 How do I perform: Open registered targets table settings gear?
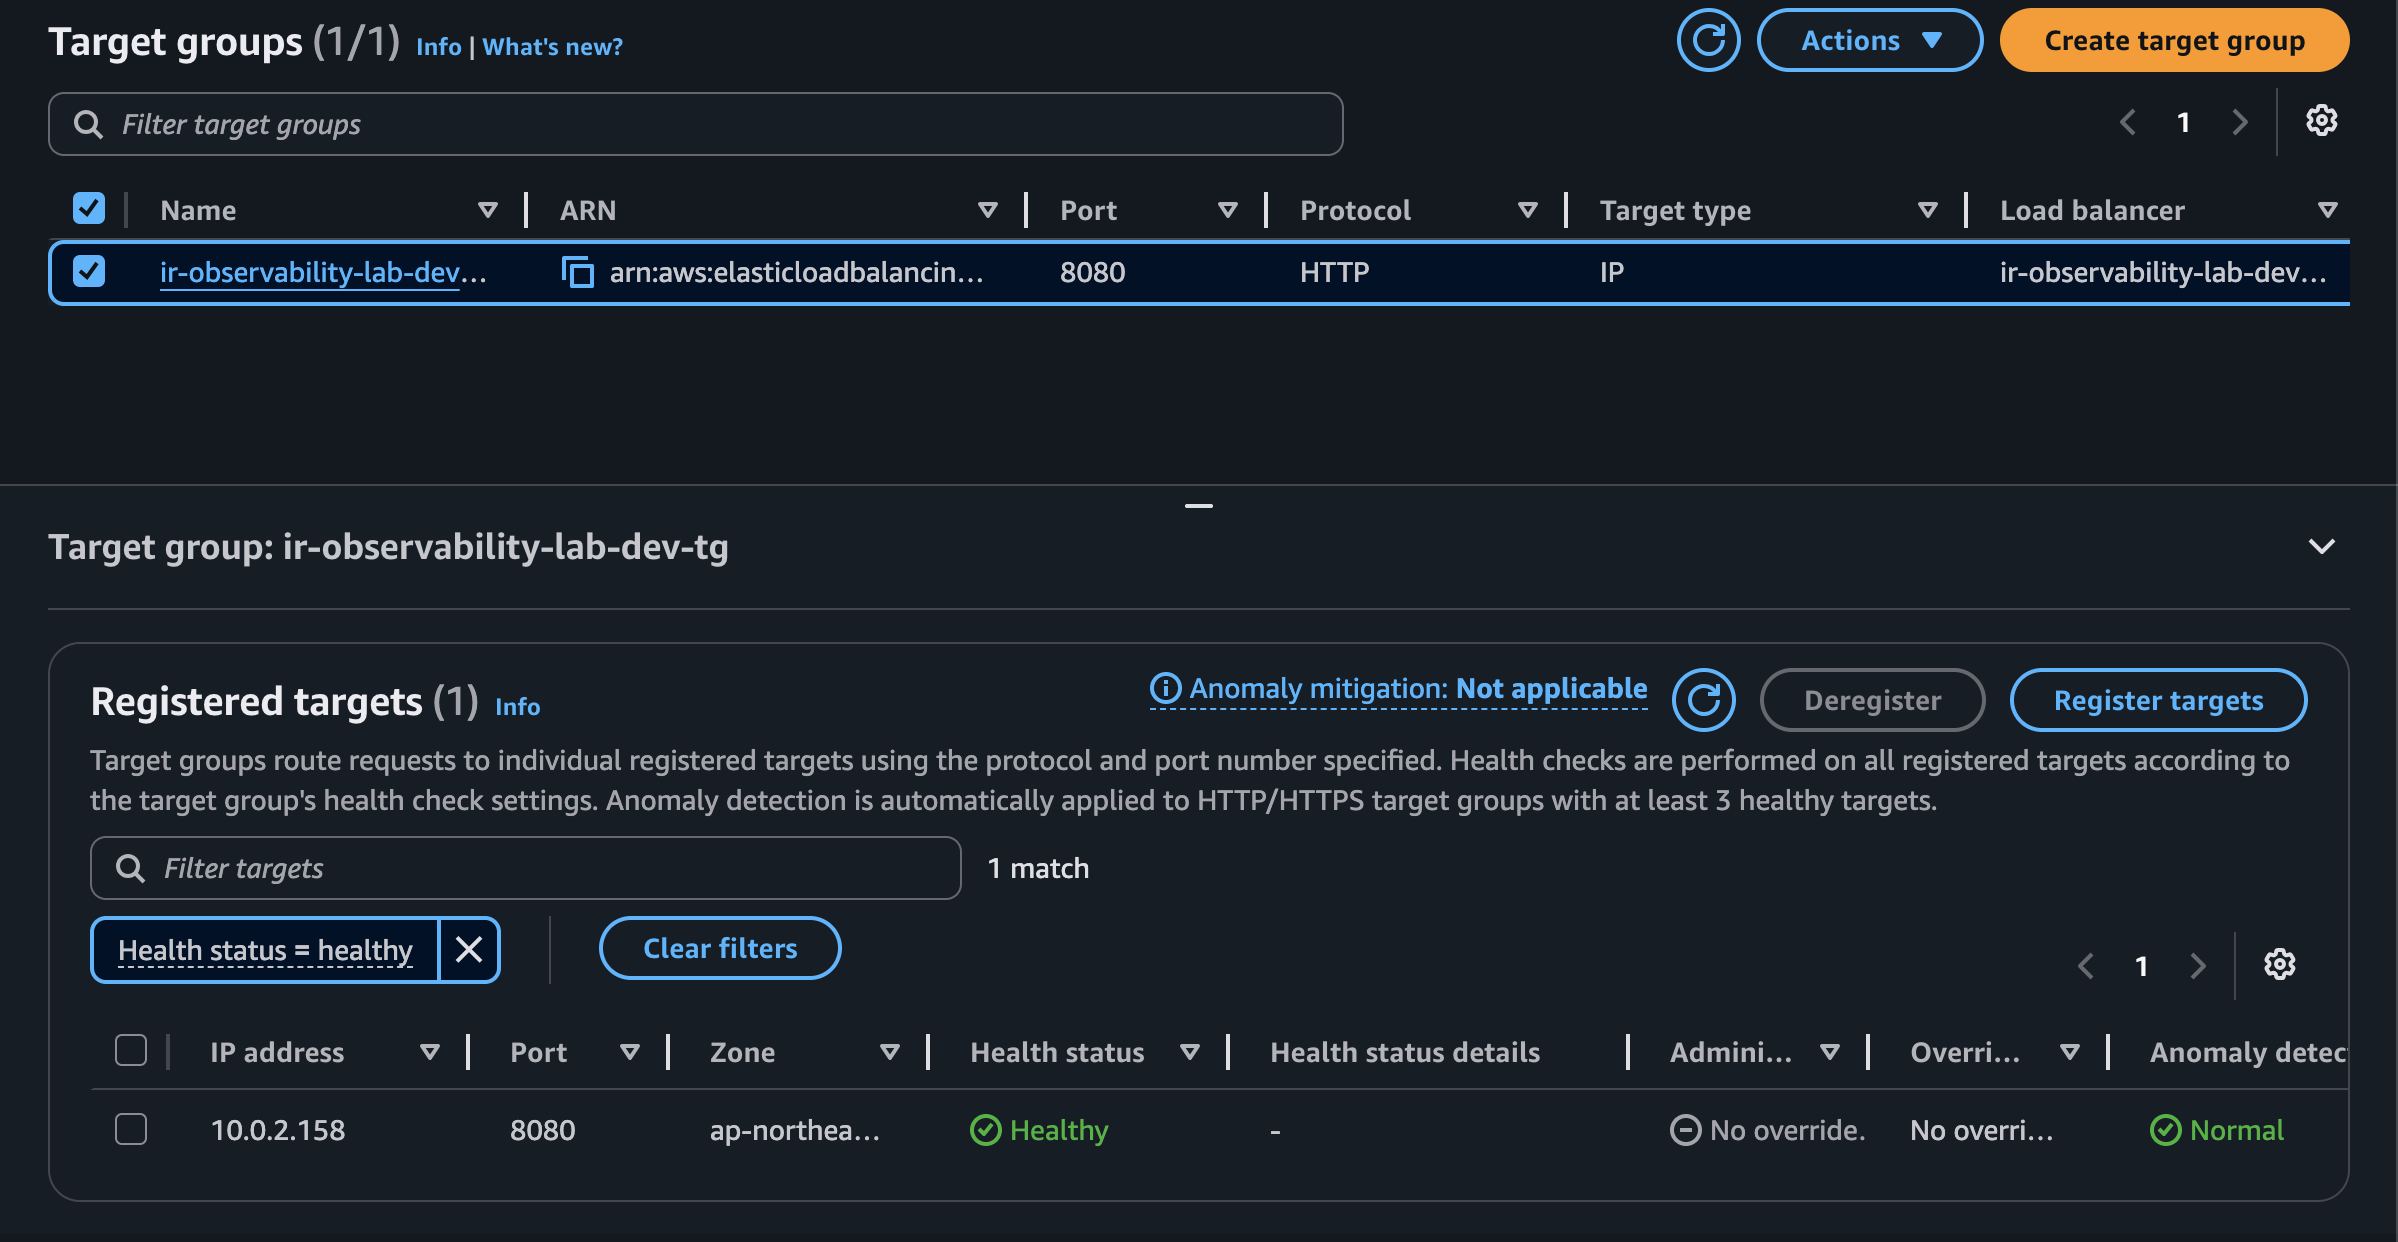(2279, 965)
